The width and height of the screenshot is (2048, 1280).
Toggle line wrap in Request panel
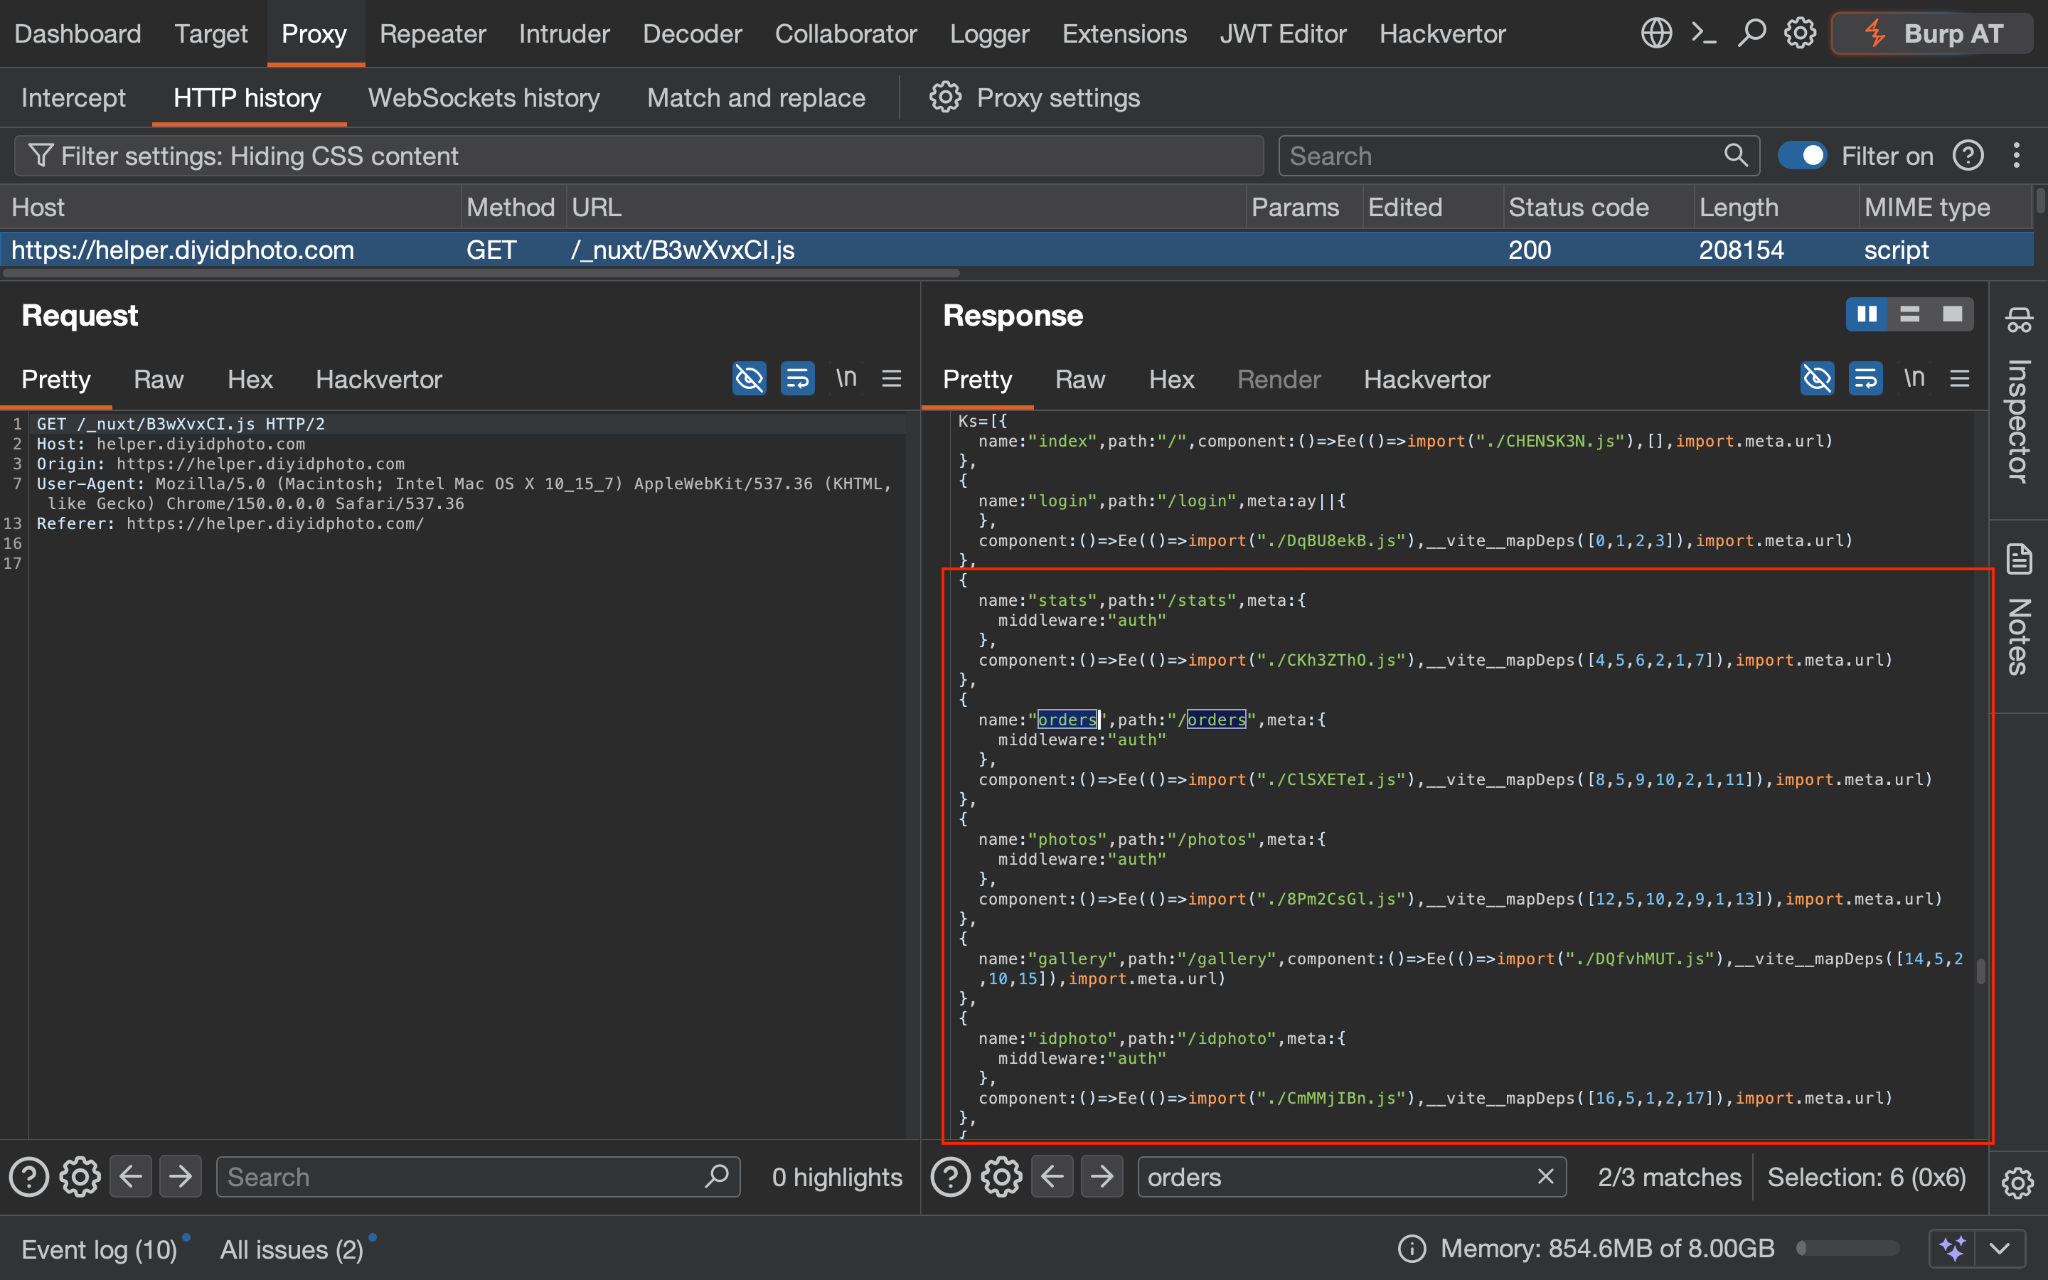pyautogui.click(x=797, y=378)
